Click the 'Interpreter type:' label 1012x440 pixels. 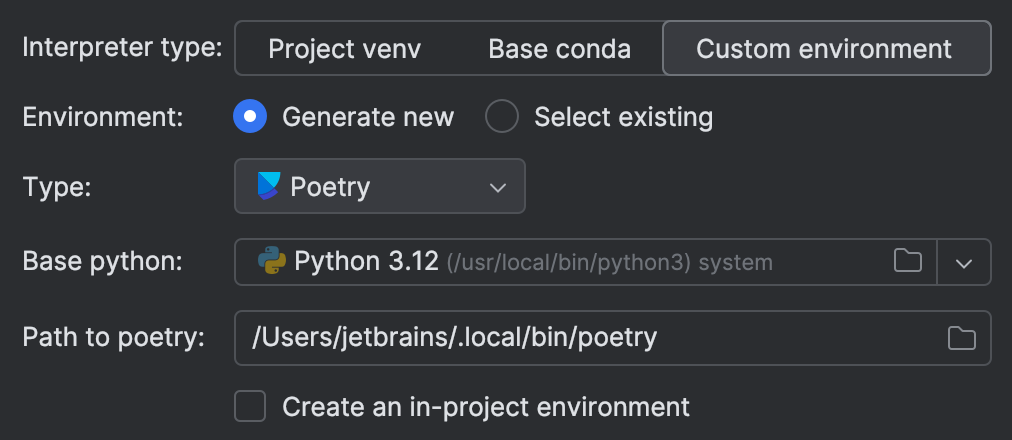tap(122, 48)
